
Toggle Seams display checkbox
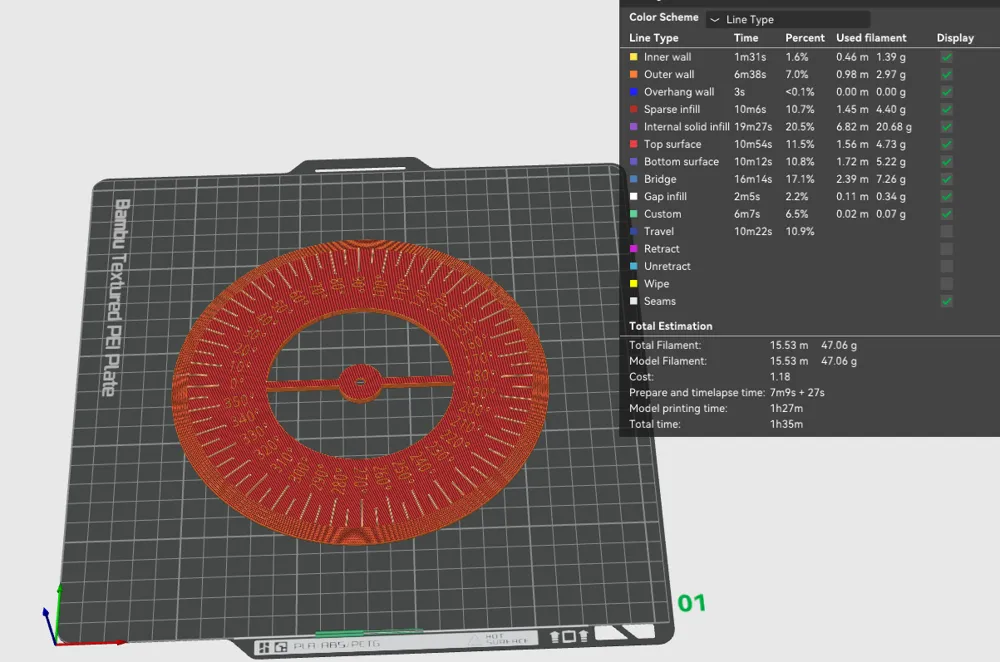(x=946, y=301)
